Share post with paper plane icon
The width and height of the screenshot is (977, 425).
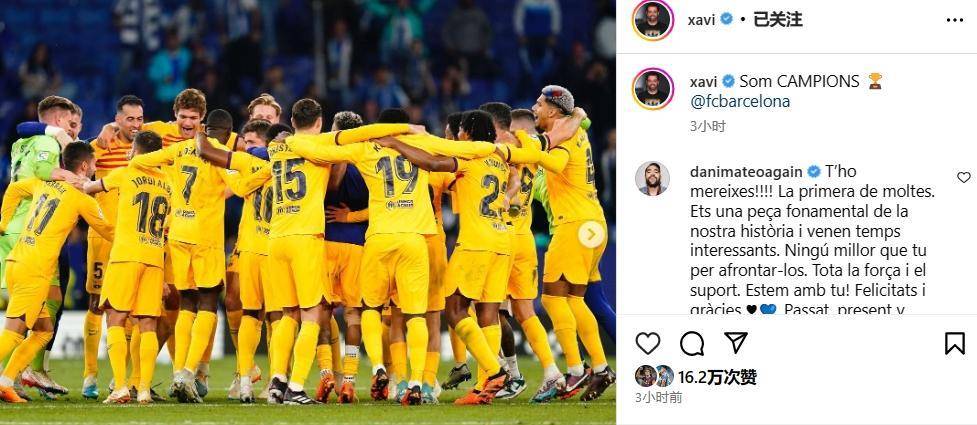tap(736, 343)
